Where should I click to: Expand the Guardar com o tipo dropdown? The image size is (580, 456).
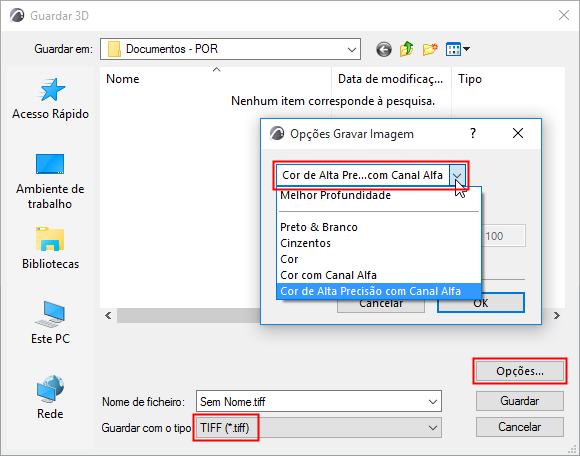[x=433, y=428]
